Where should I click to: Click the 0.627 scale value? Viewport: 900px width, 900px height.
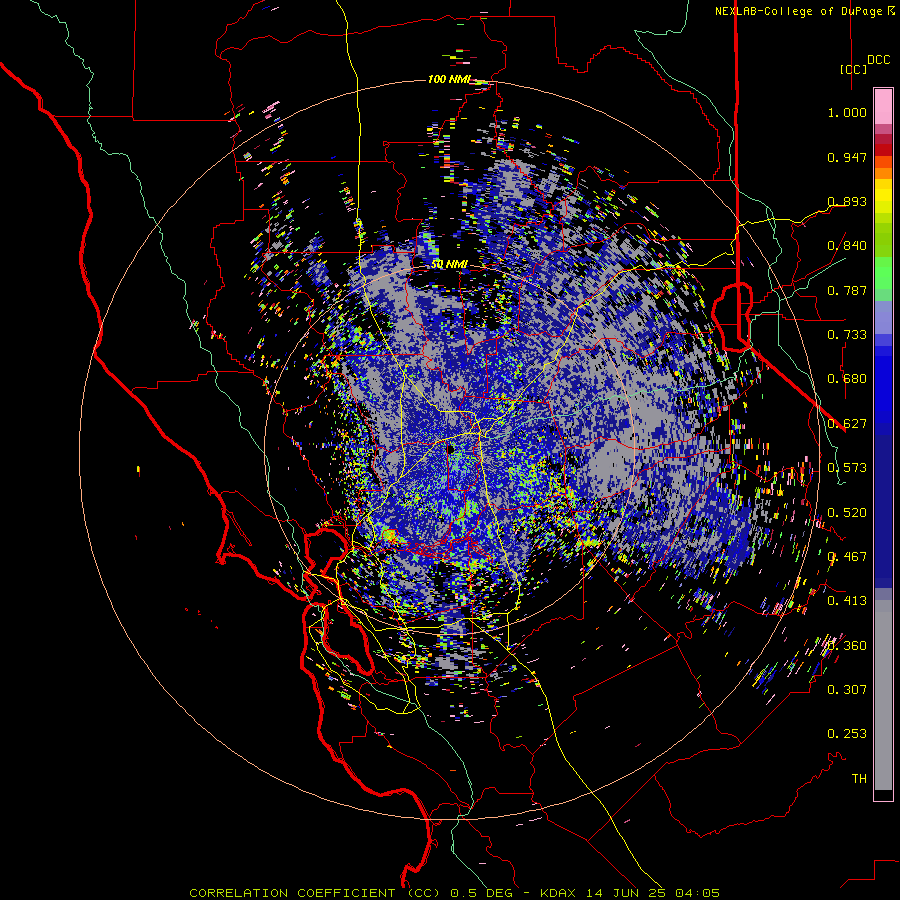(x=847, y=424)
